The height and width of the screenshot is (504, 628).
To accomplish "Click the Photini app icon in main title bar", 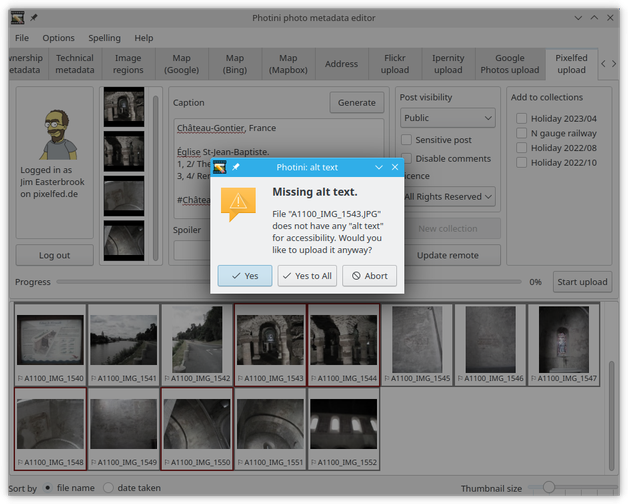I will [x=17, y=18].
